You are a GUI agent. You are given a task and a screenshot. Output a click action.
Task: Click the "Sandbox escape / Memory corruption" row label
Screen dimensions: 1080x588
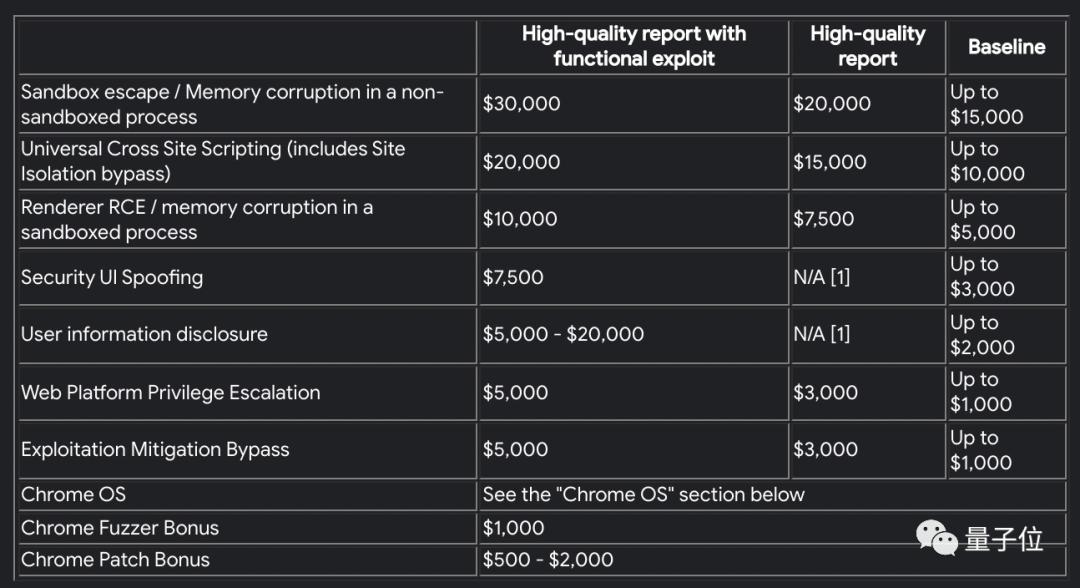pyautogui.click(x=232, y=104)
